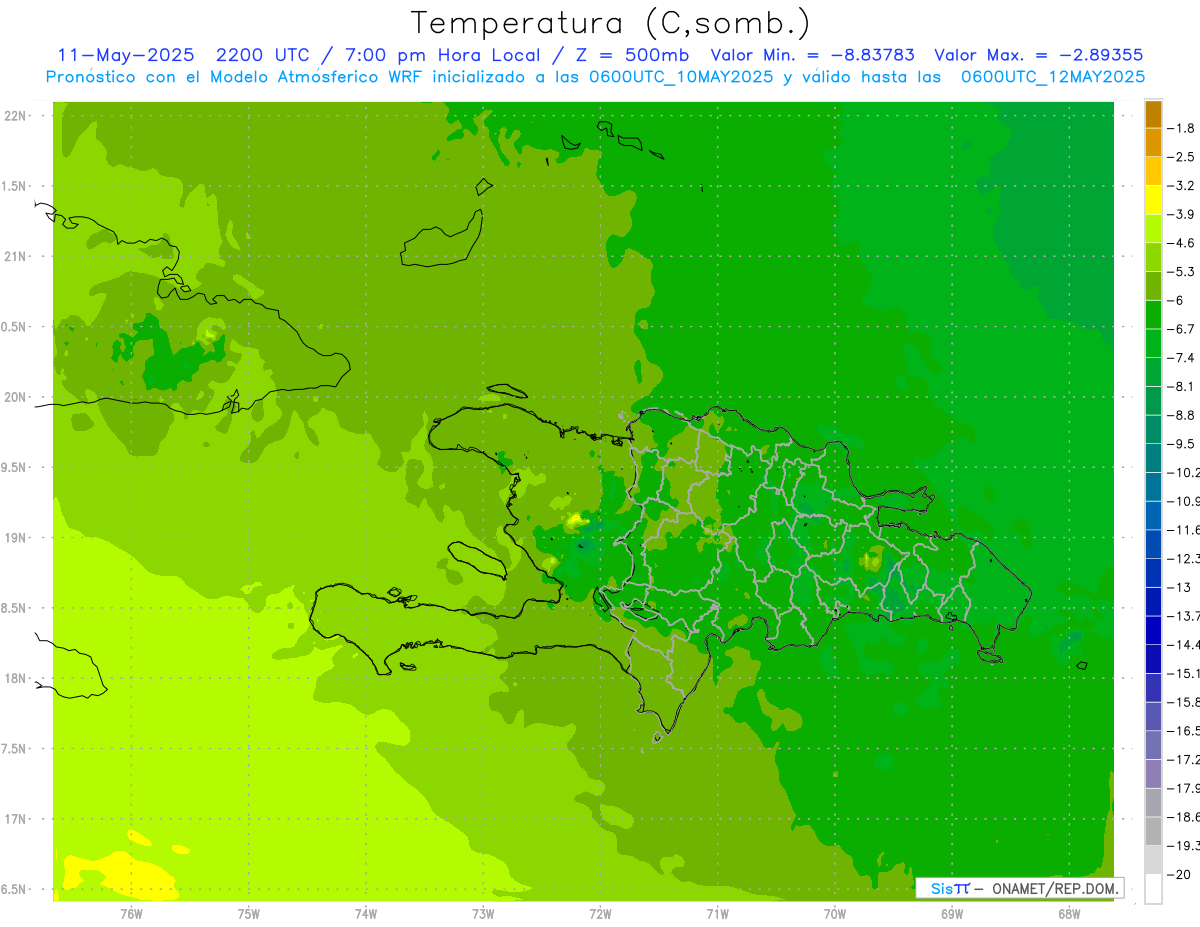Click the '-14.4' colorbar value

(1184, 644)
